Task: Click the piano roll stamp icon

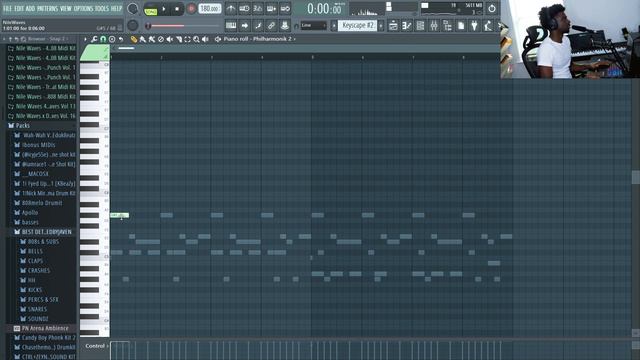Action: (x=112, y=39)
